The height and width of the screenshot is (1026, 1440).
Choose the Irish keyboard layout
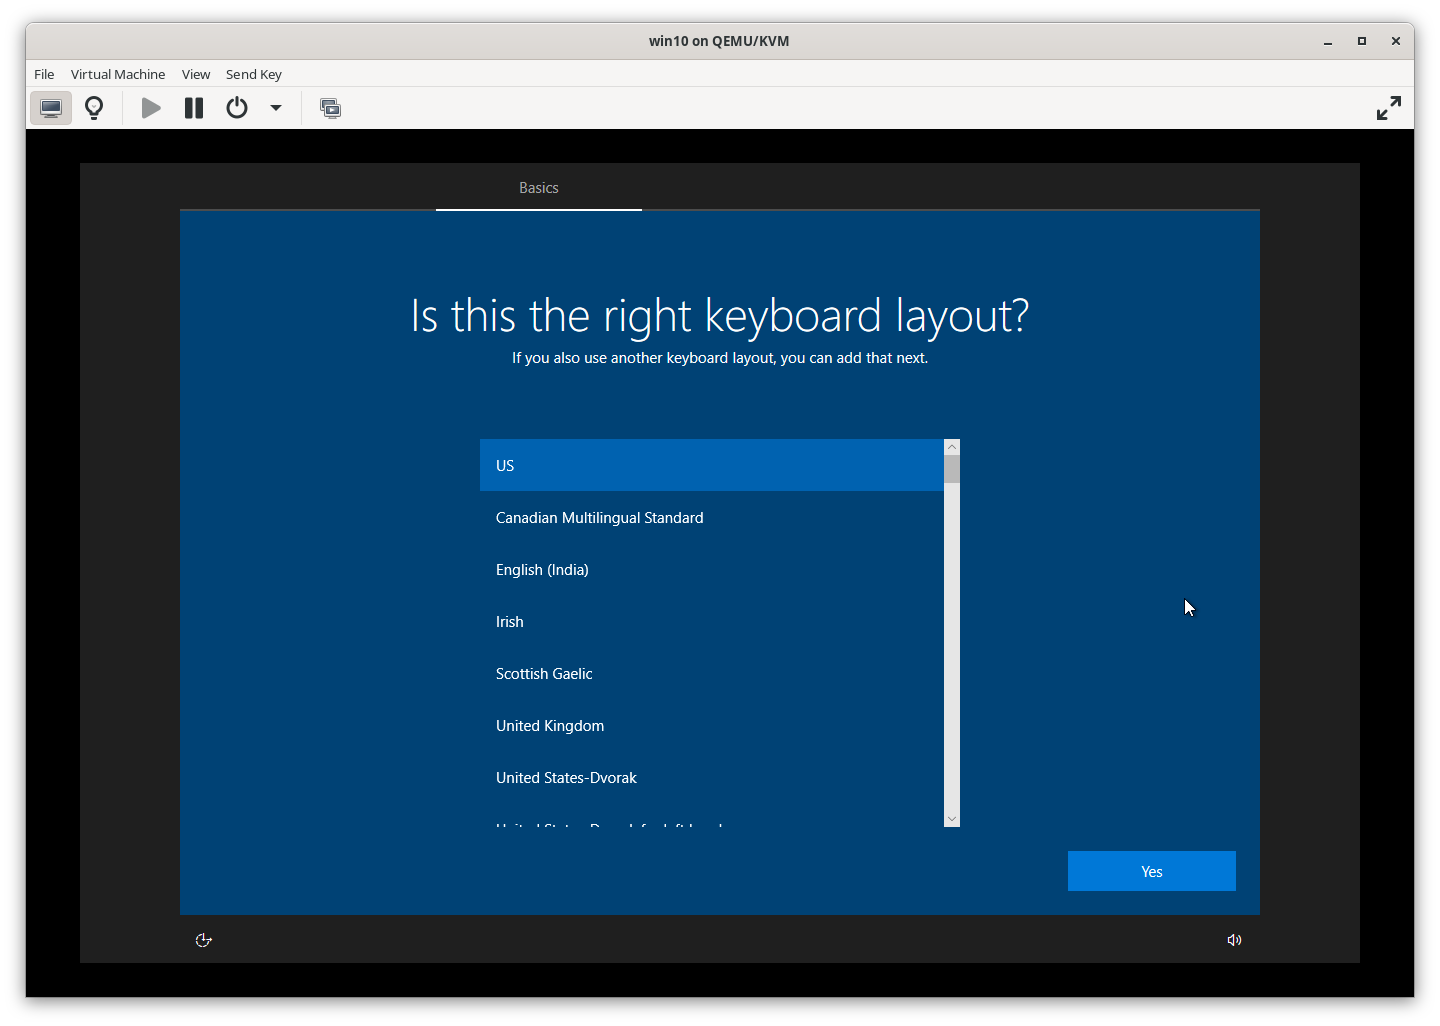[x=712, y=621]
